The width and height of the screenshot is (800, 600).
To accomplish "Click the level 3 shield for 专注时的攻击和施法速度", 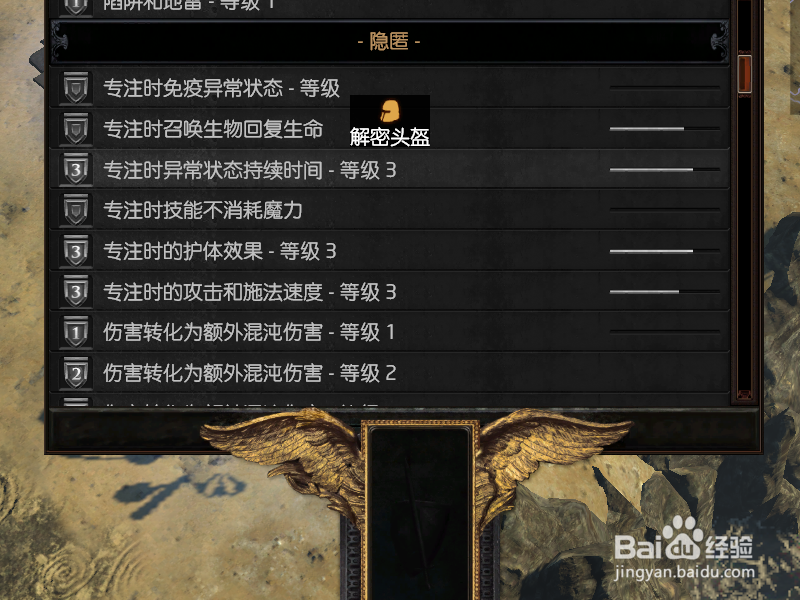I will click(x=76, y=291).
